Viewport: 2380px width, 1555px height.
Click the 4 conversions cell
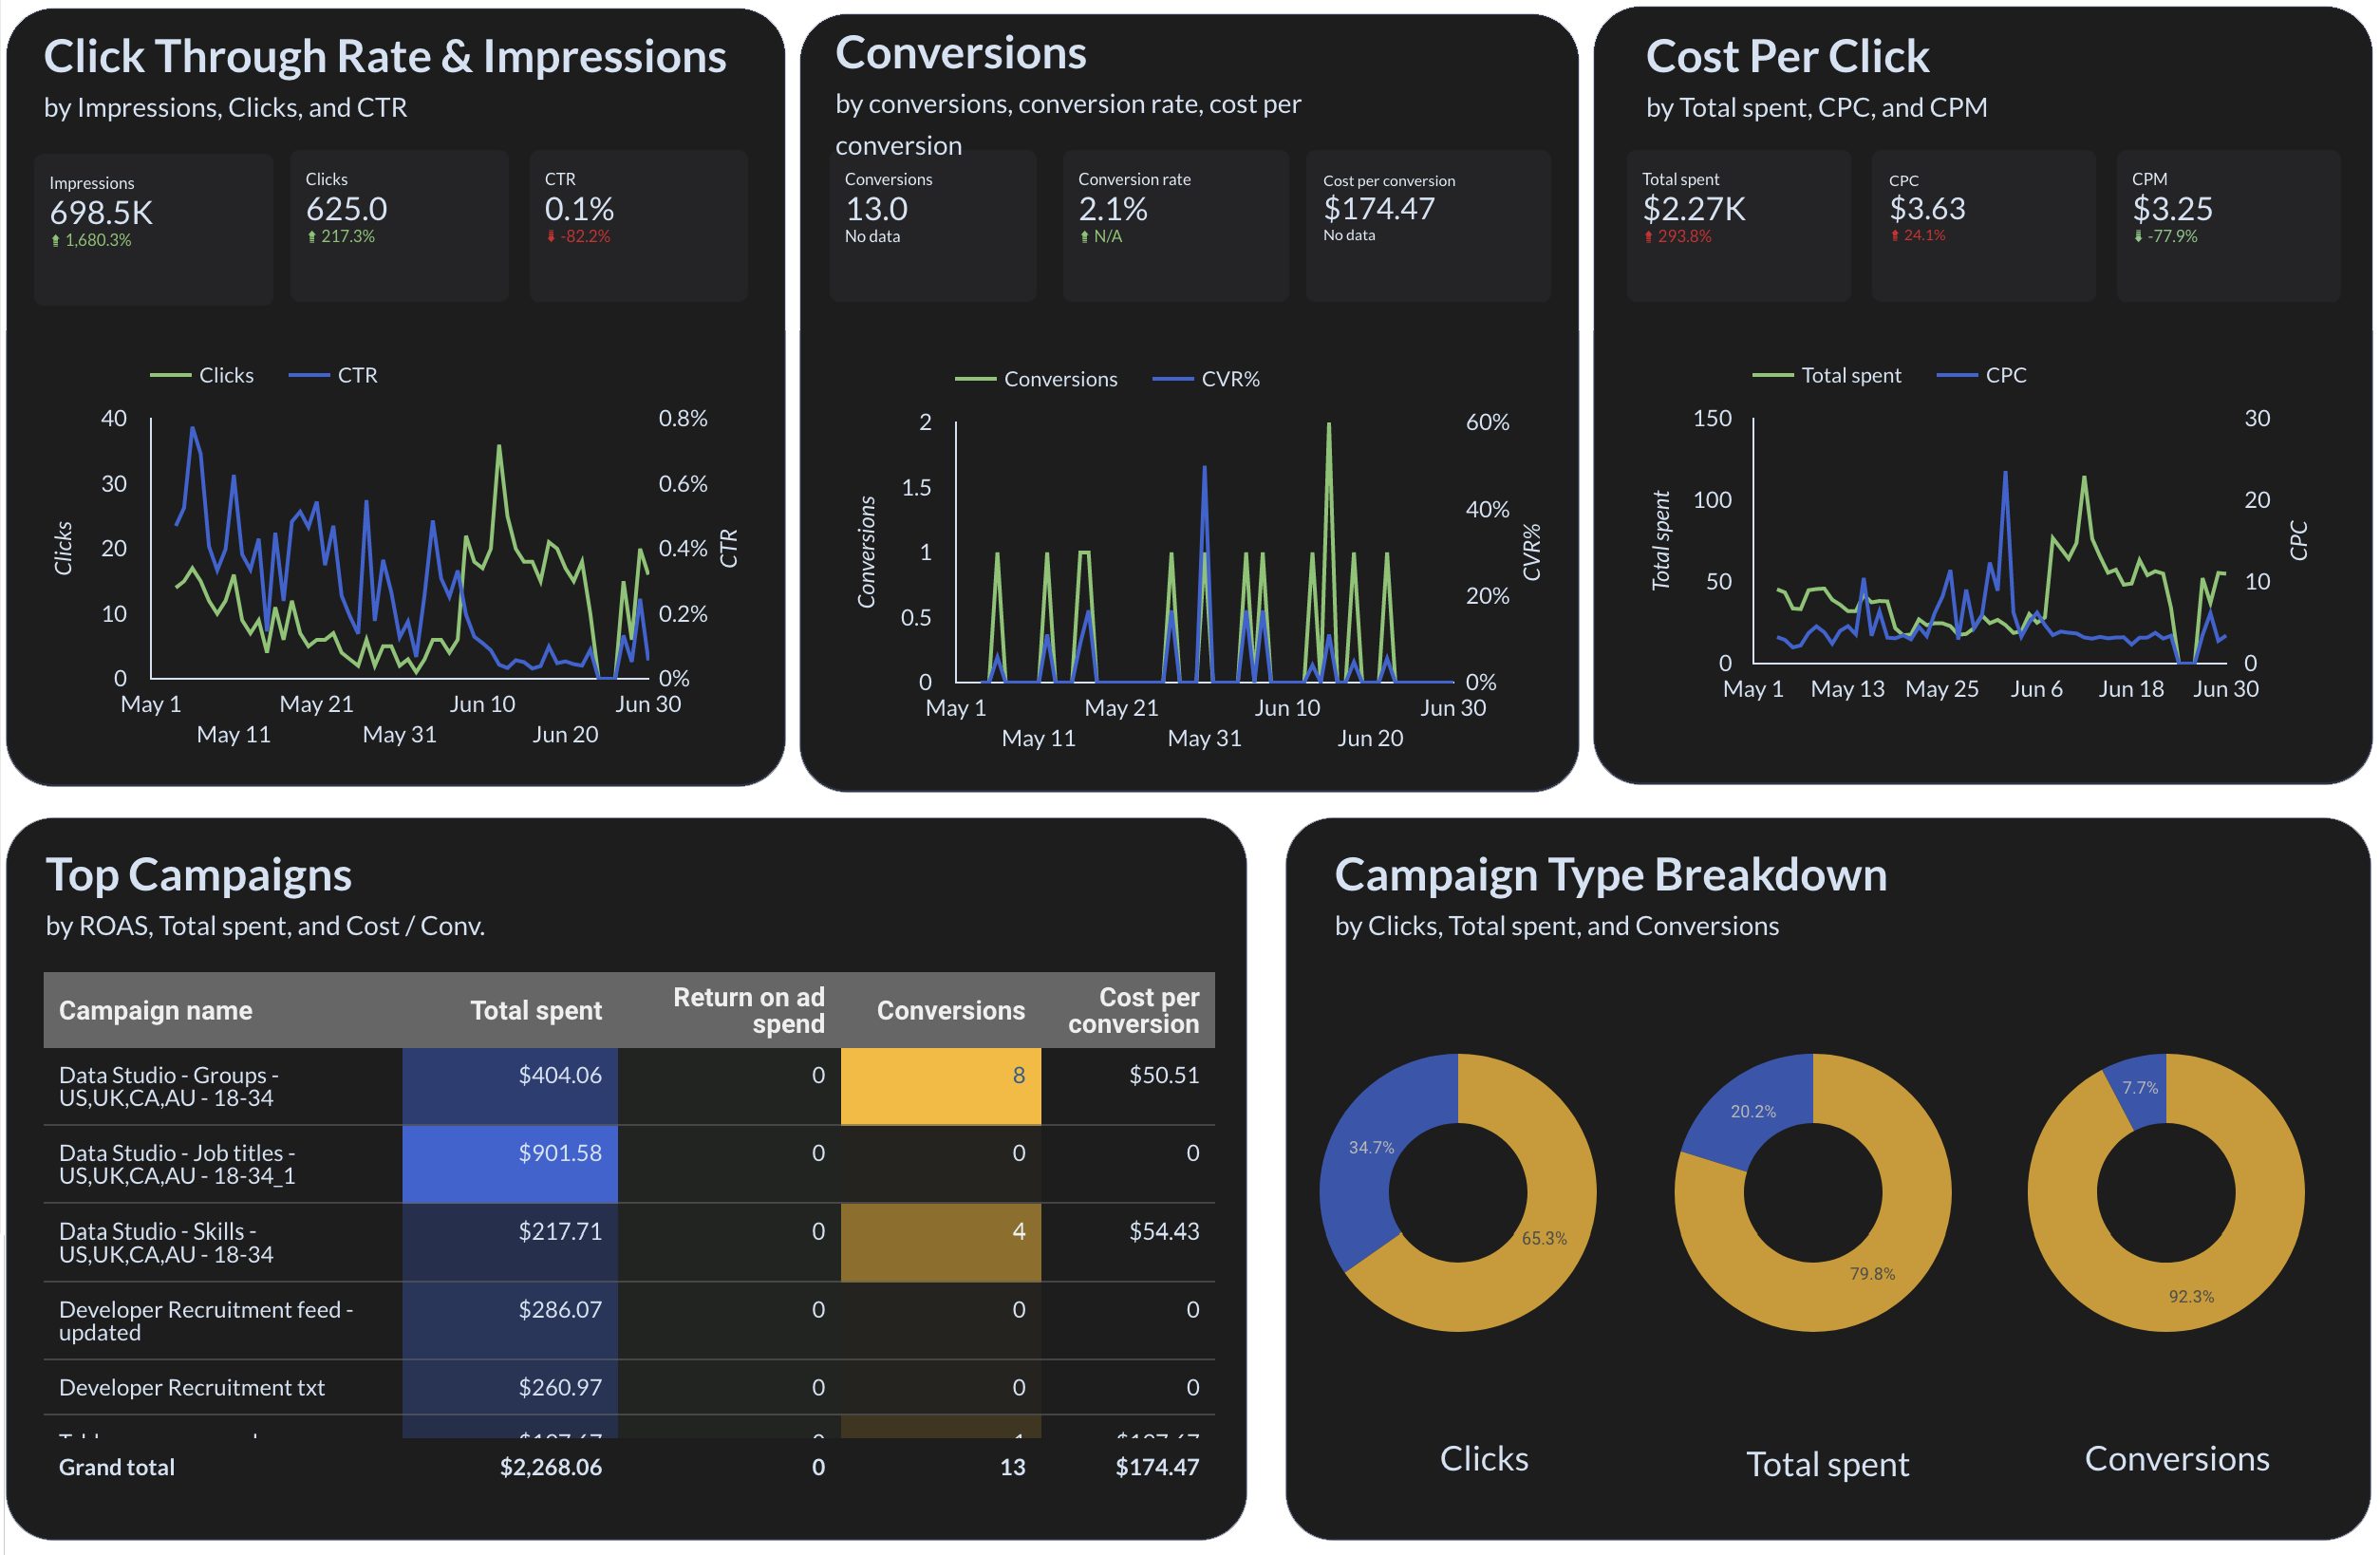[x=941, y=1243]
